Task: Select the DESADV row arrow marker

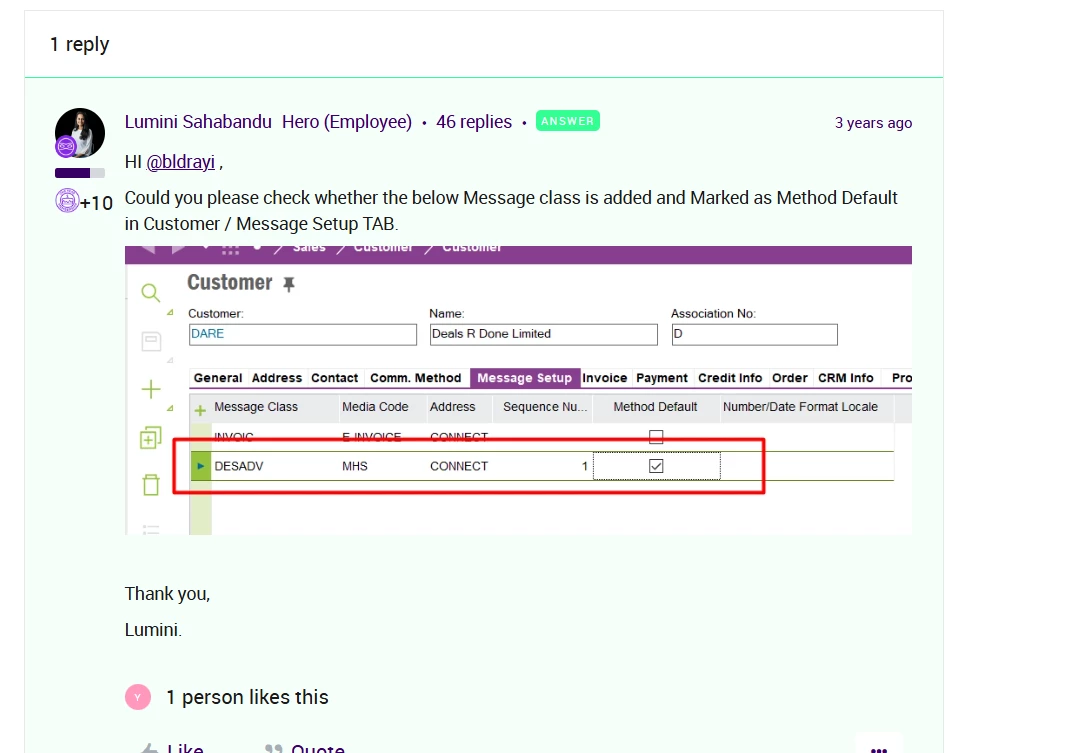Action: pos(201,466)
